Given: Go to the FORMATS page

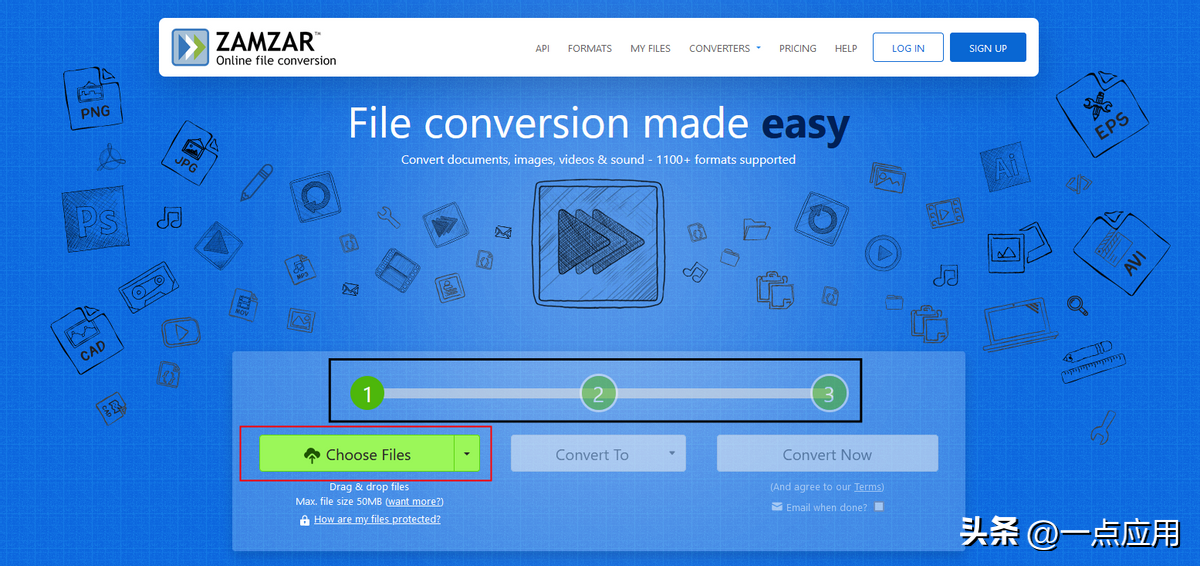Looking at the screenshot, I should point(590,48).
